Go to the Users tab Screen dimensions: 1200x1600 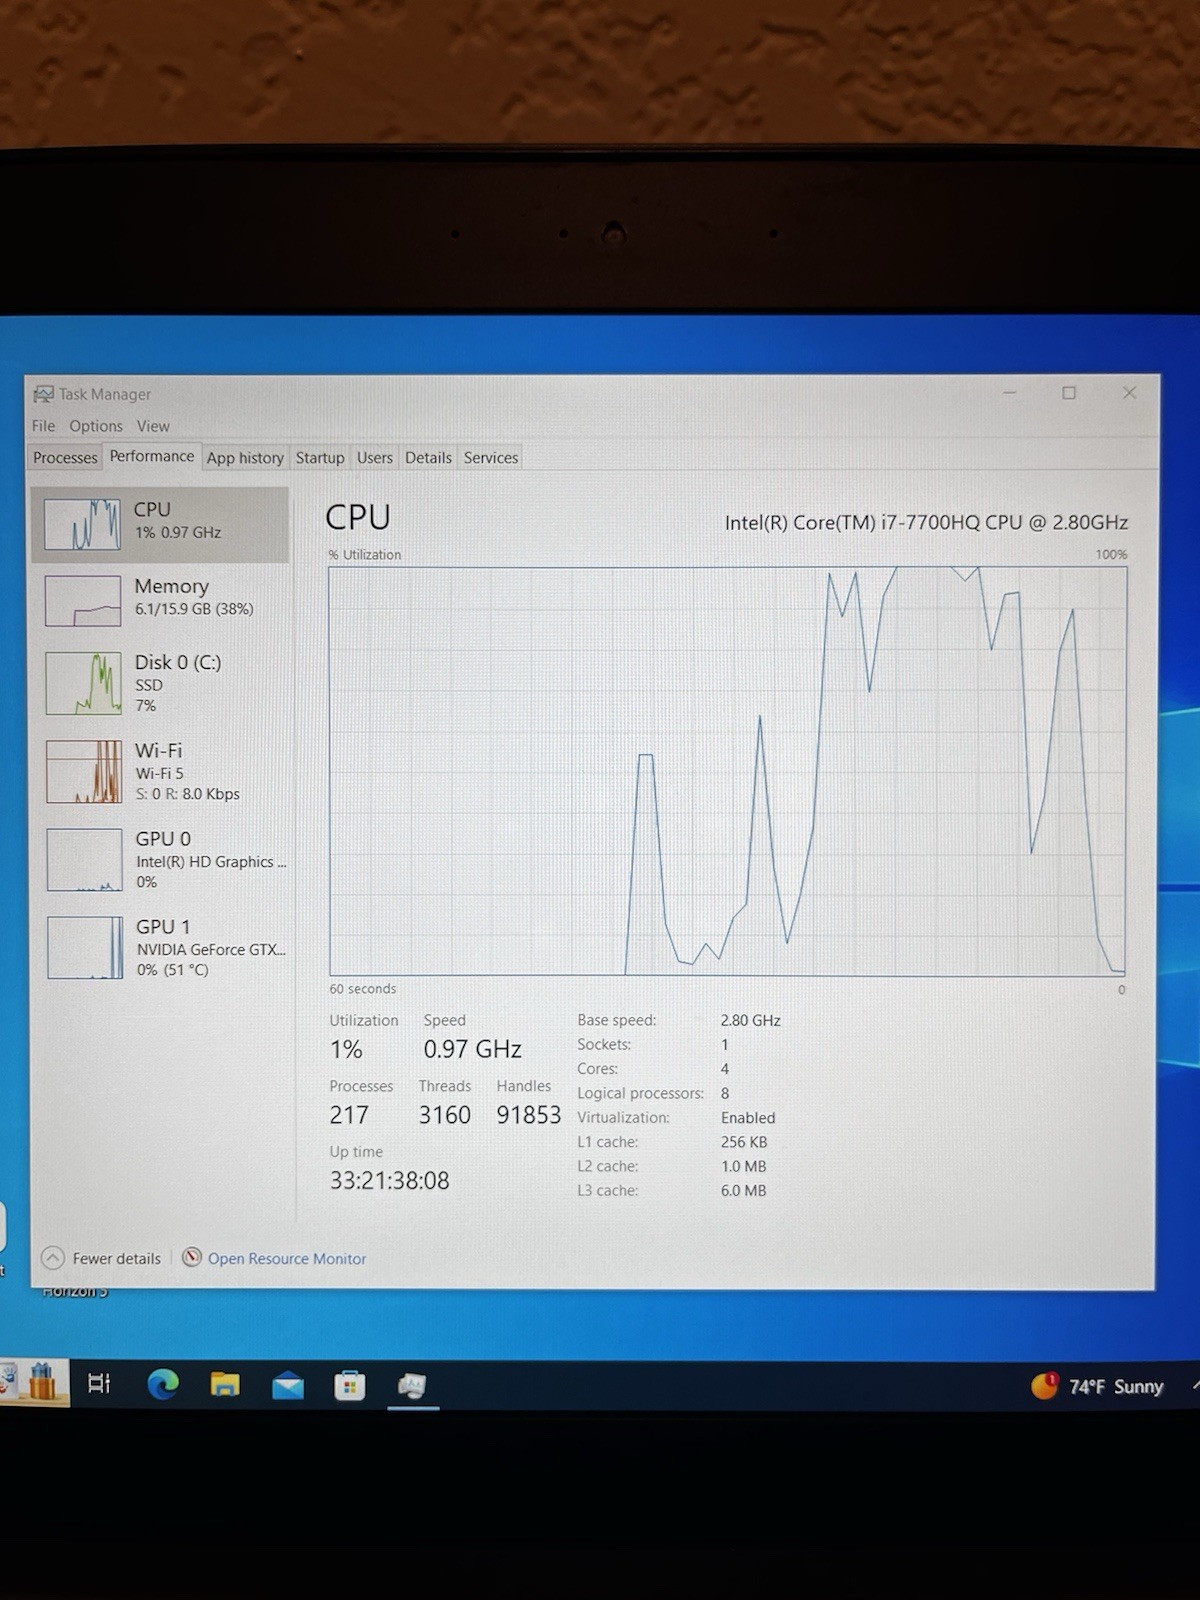point(375,458)
